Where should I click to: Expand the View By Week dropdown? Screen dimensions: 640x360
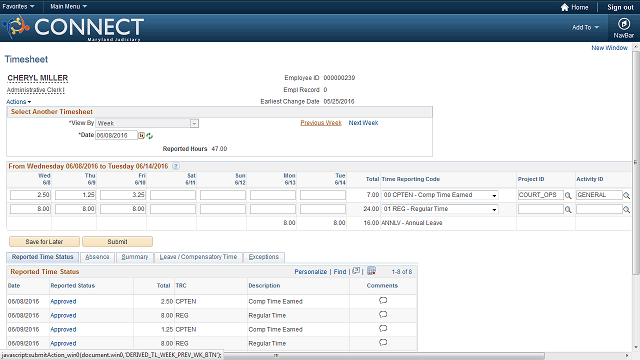(x=194, y=123)
